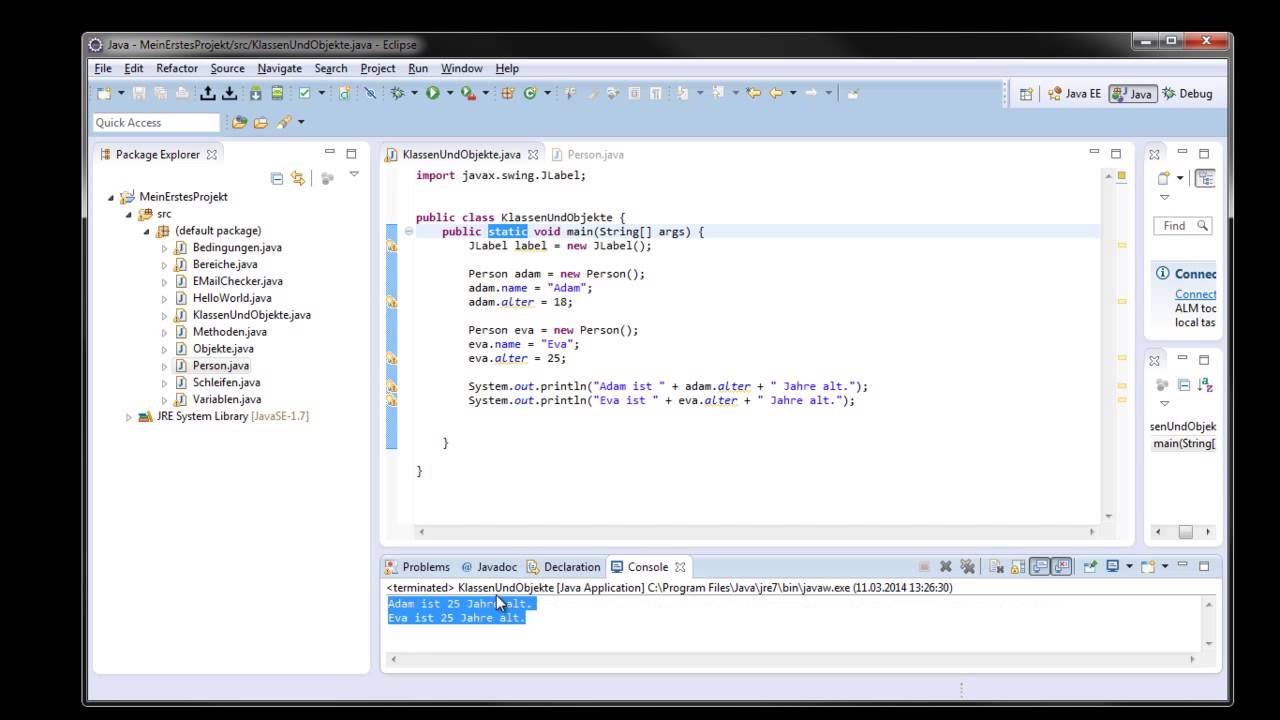
Task: Open the Debug button dropdown arrow
Action: [414, 93]
